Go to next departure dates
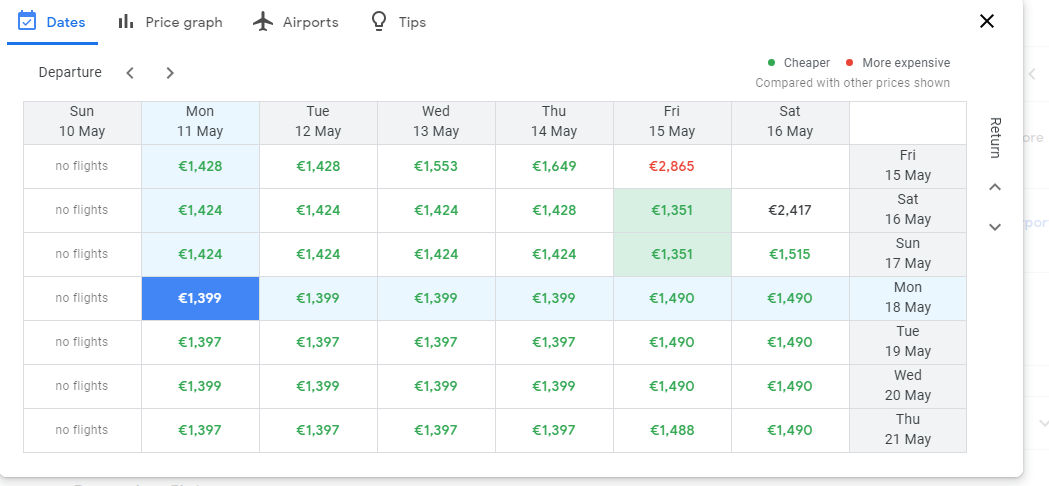The image size is (1049, 486). [170, 72]
